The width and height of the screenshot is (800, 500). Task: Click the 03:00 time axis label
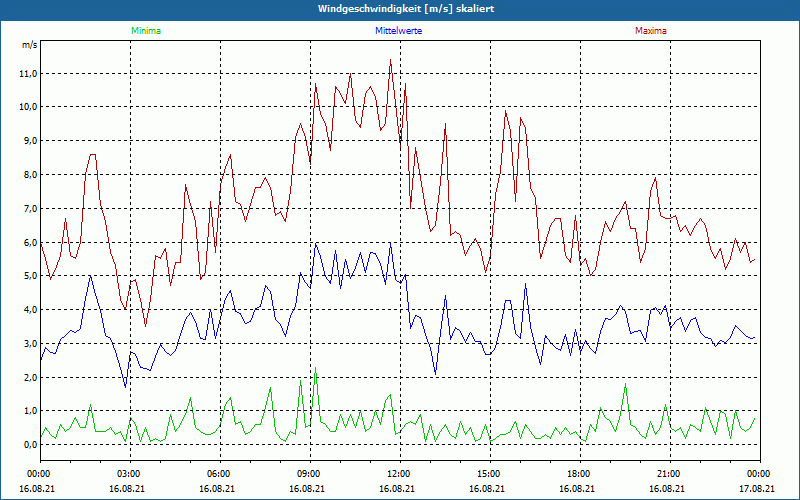click(x=131, y=474)
